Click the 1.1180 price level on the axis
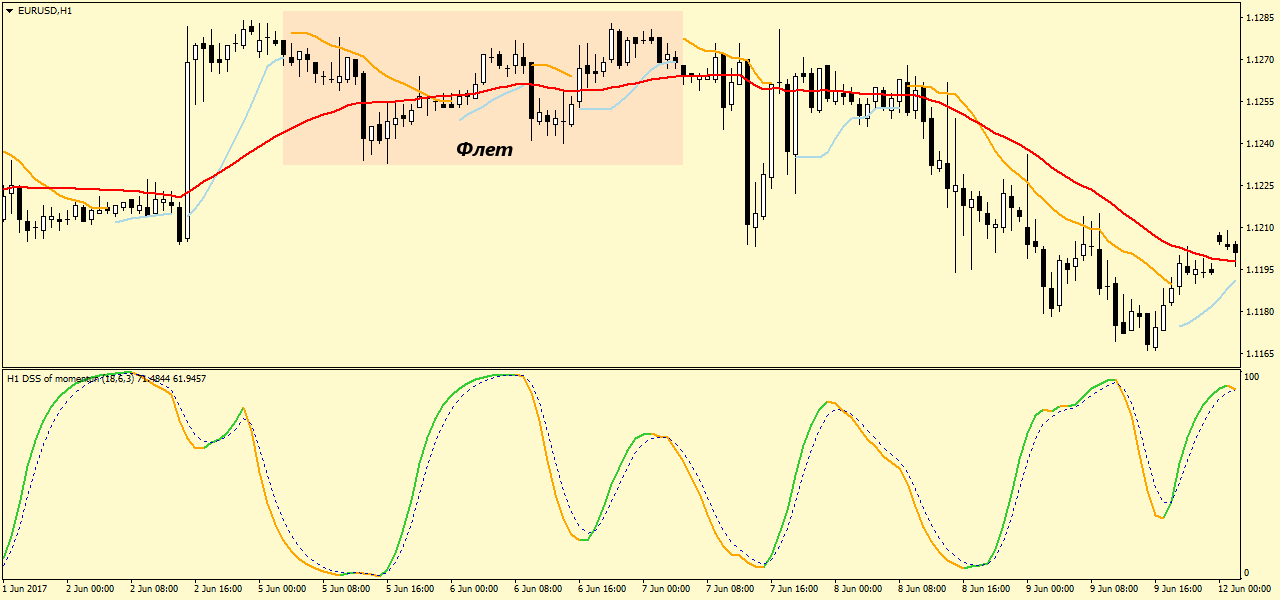1280x600 pixels. pyautogui.click(x=1258, y=311)
